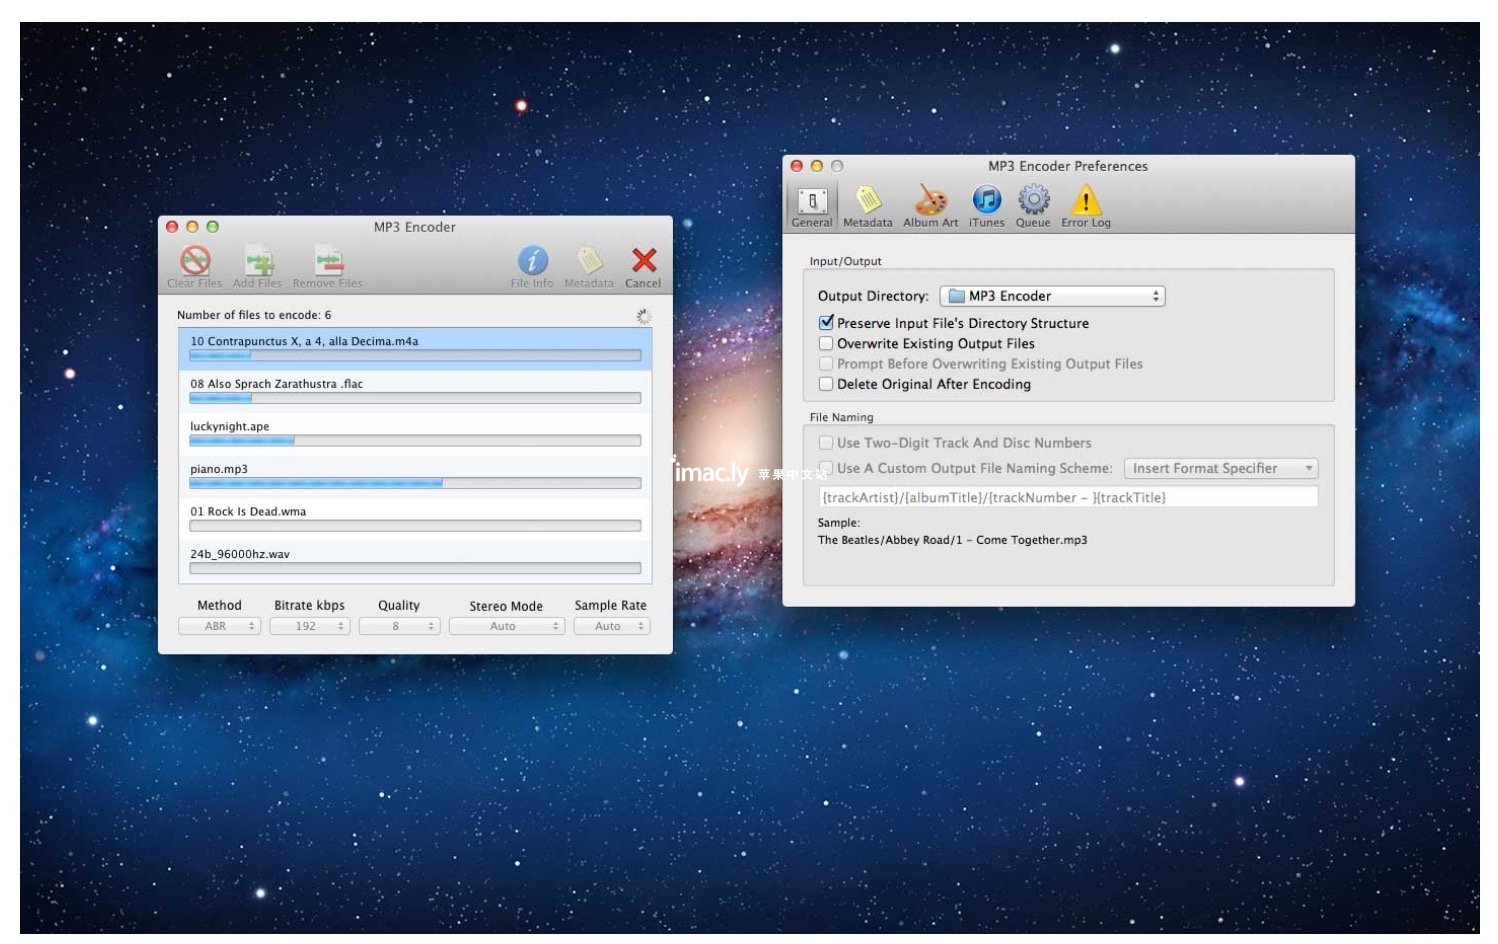Select the 24b_96000hz.wav file row
This screenshot has height=944, width=1498.
tap(415, 561)
